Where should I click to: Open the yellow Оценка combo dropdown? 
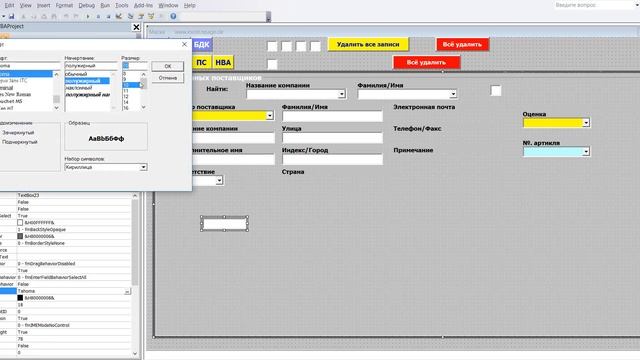click(586, 123)
